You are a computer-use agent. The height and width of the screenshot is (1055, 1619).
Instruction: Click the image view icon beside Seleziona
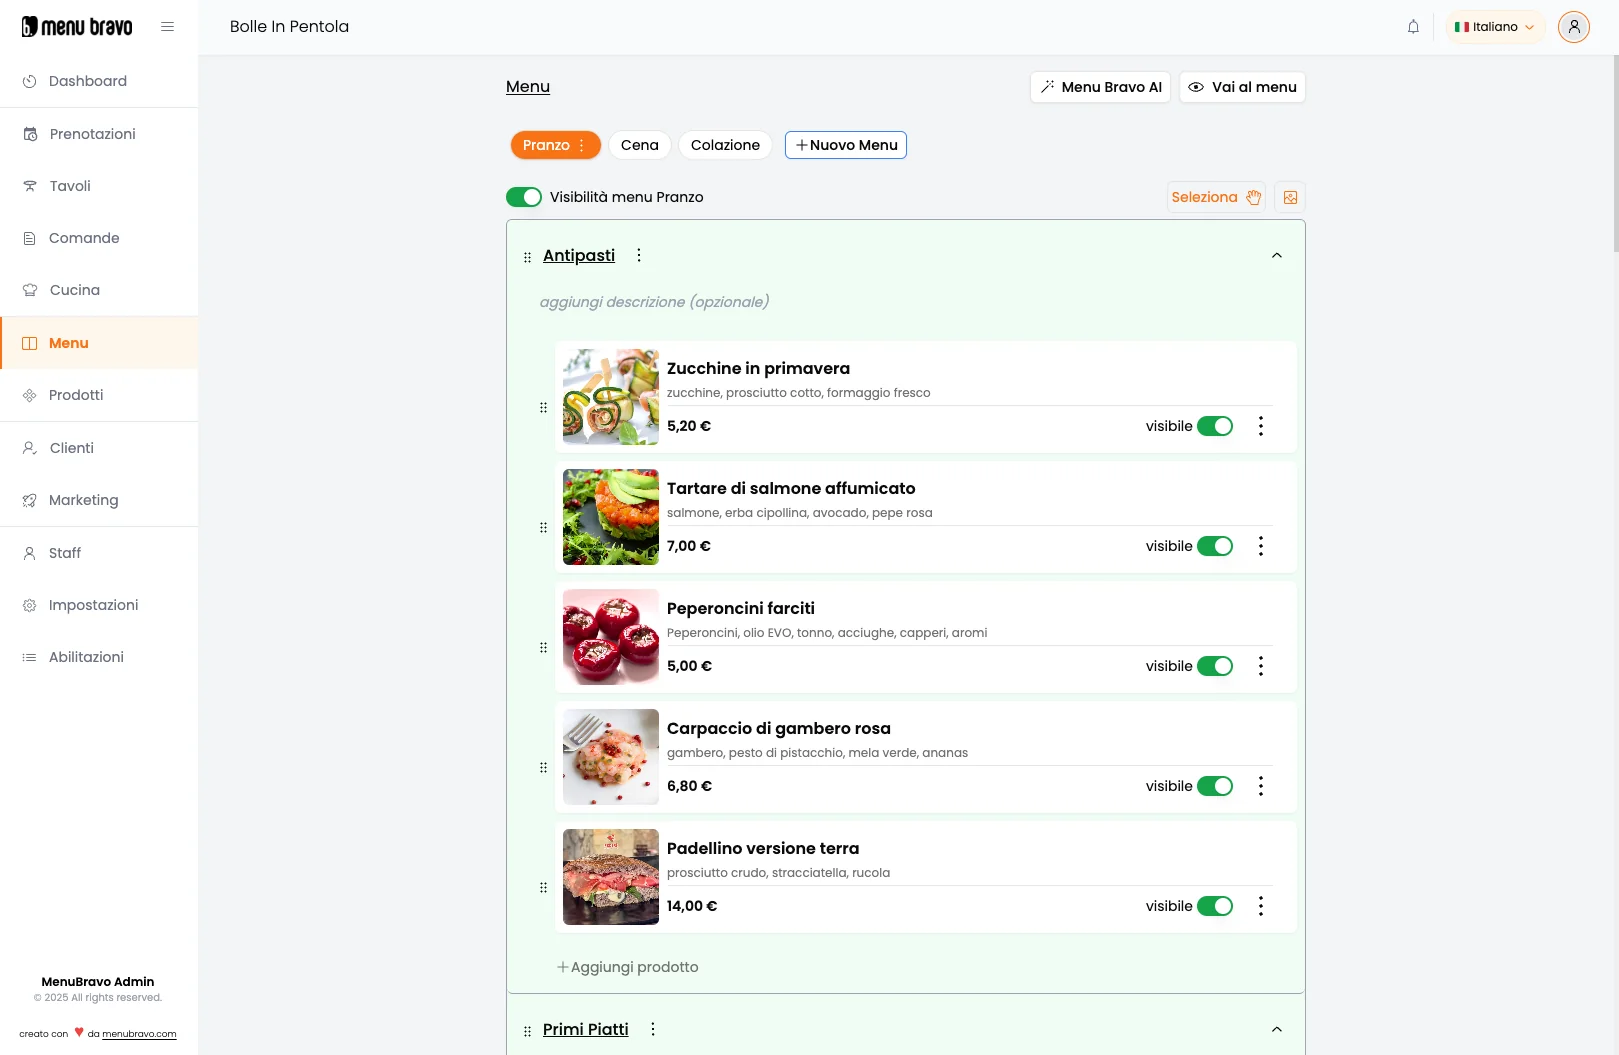pos(1290,197)
